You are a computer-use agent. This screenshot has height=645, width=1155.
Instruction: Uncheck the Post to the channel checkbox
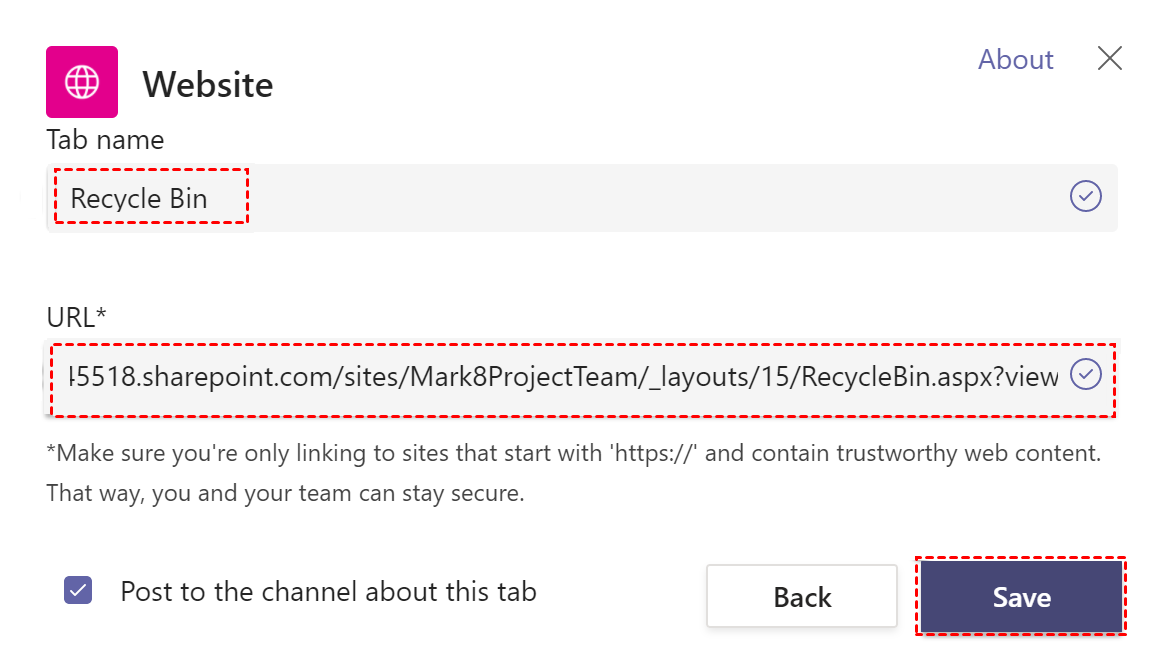pos(78,590)
